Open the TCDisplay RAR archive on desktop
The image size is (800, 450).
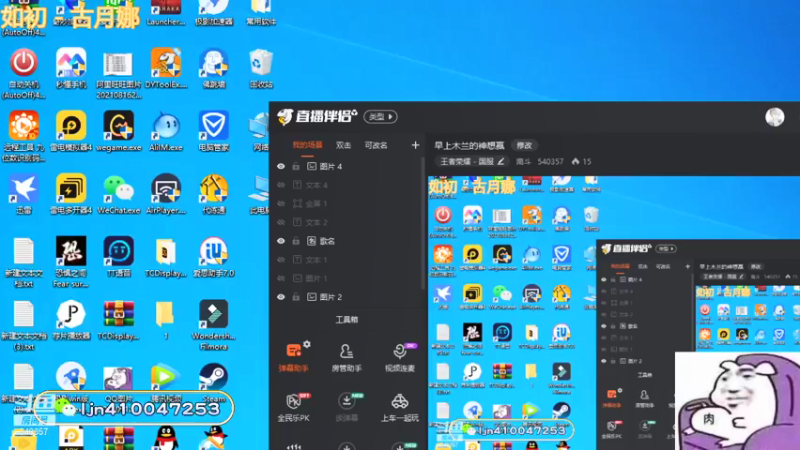(x=118, y=319)
